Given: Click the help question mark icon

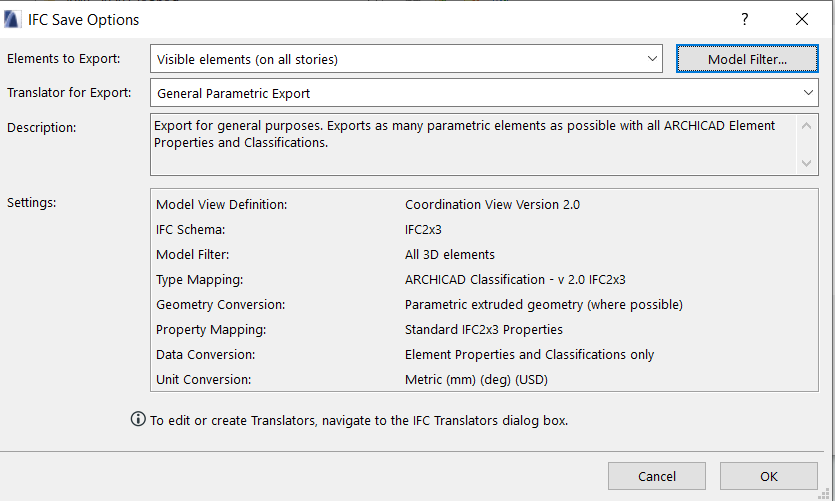Looking at the screenshot, I should click(744, 19).
